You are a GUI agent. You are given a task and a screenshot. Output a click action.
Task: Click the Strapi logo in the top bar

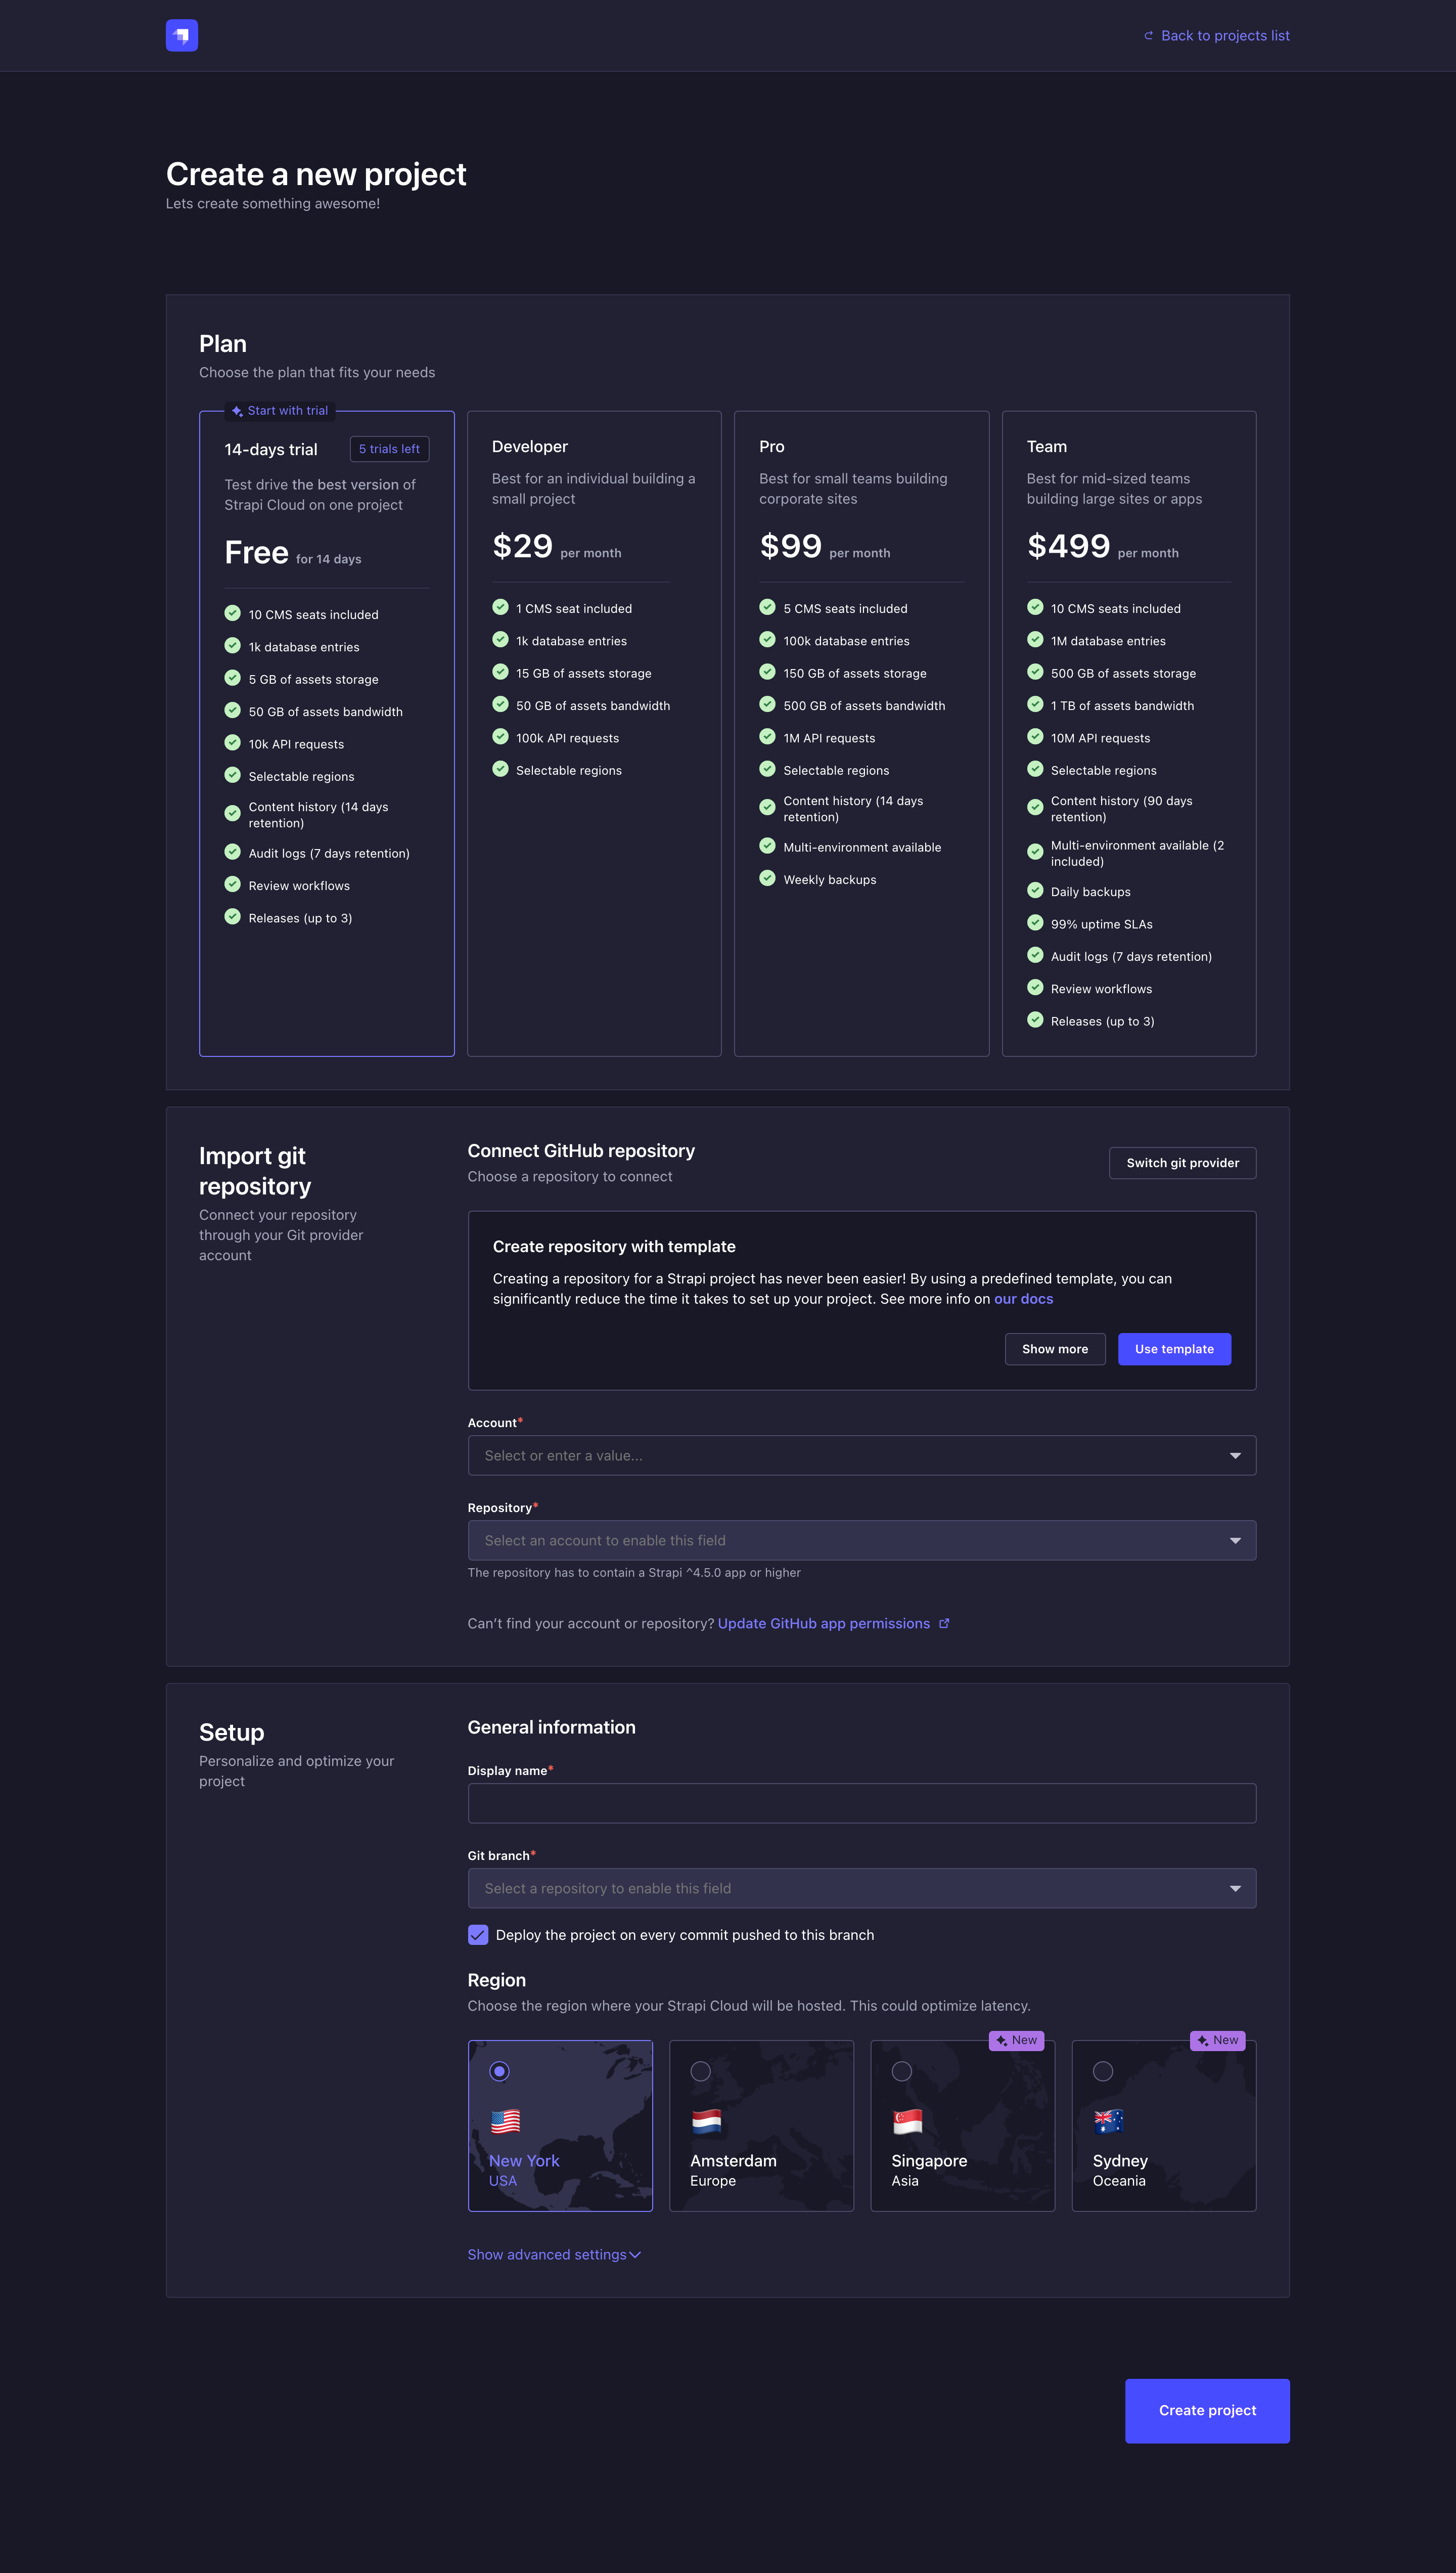coord(181,35)
